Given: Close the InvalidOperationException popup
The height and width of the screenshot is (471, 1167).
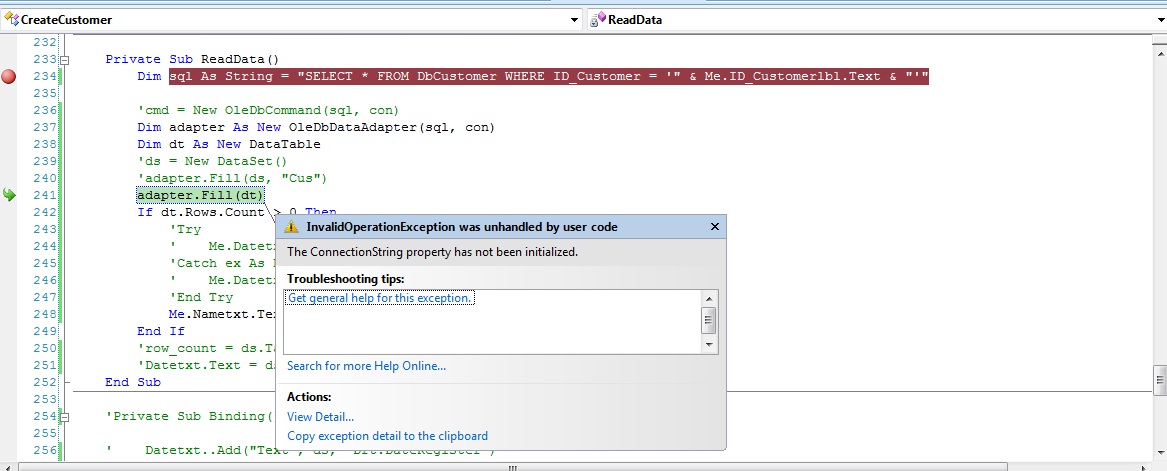Looking at the screenshot, I should point(714,227).
